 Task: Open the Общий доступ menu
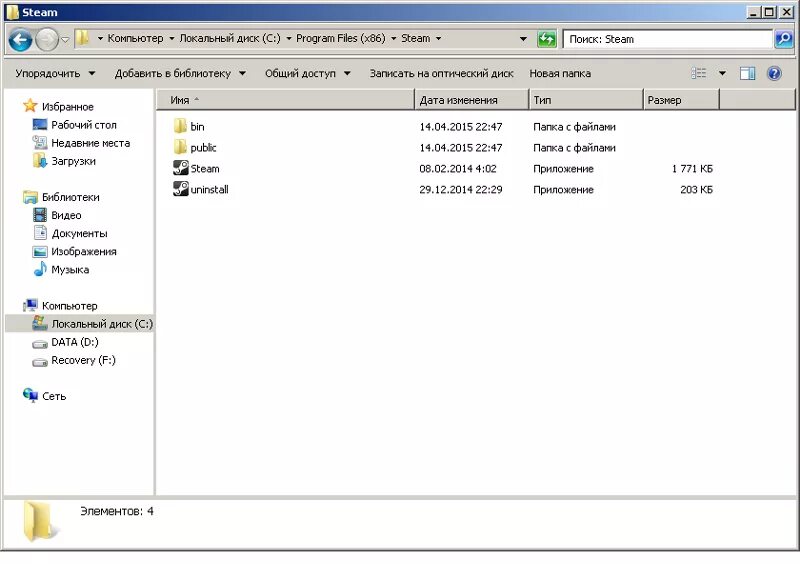308,73
